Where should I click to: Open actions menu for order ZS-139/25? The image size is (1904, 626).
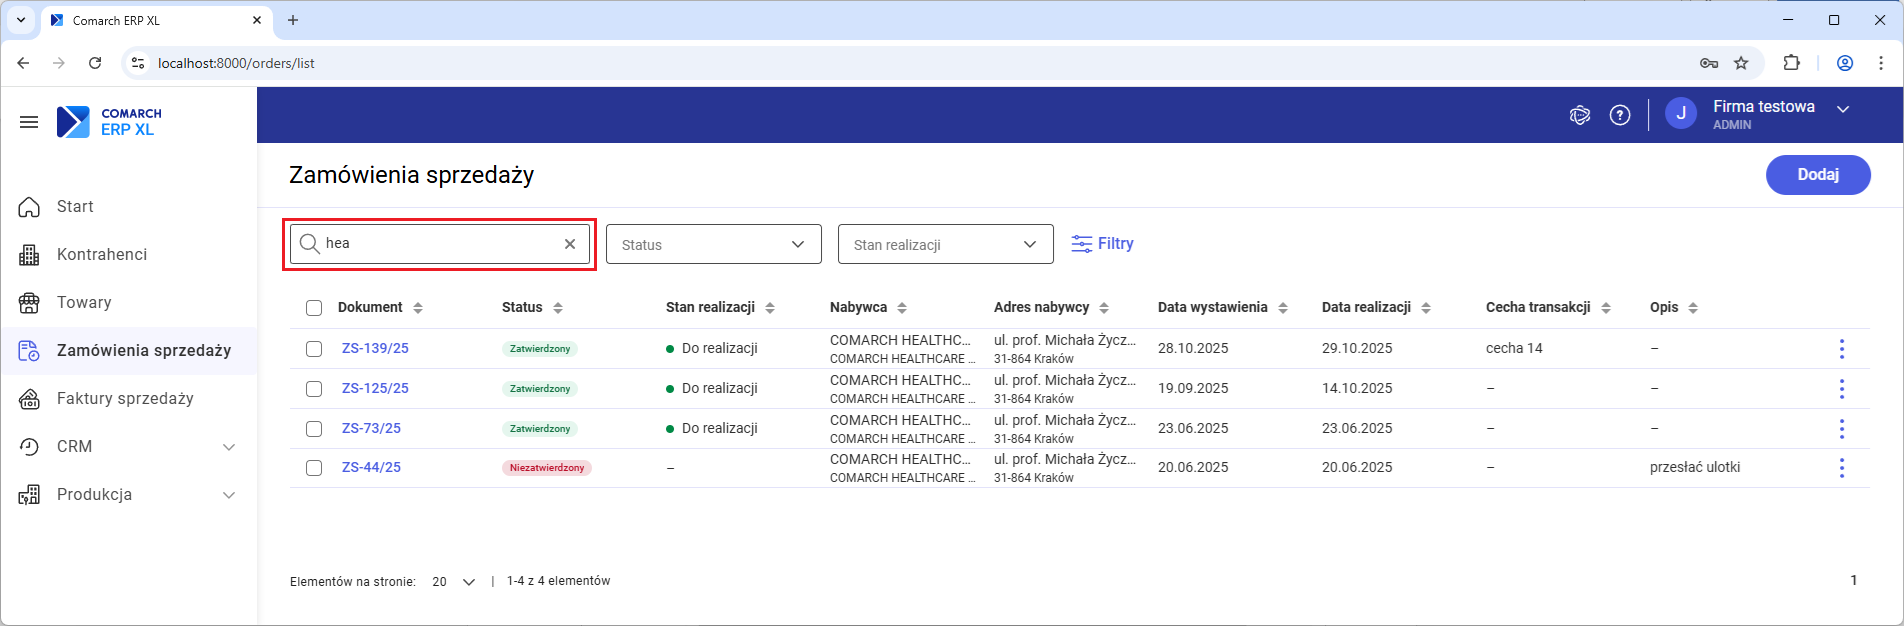pyautogui.click(x=1841, y=349)
